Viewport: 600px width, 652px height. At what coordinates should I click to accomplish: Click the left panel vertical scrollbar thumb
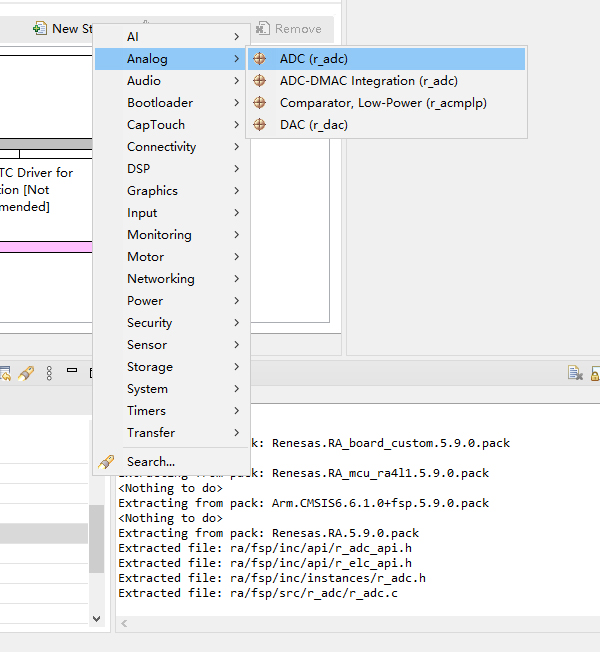[96, 539]
